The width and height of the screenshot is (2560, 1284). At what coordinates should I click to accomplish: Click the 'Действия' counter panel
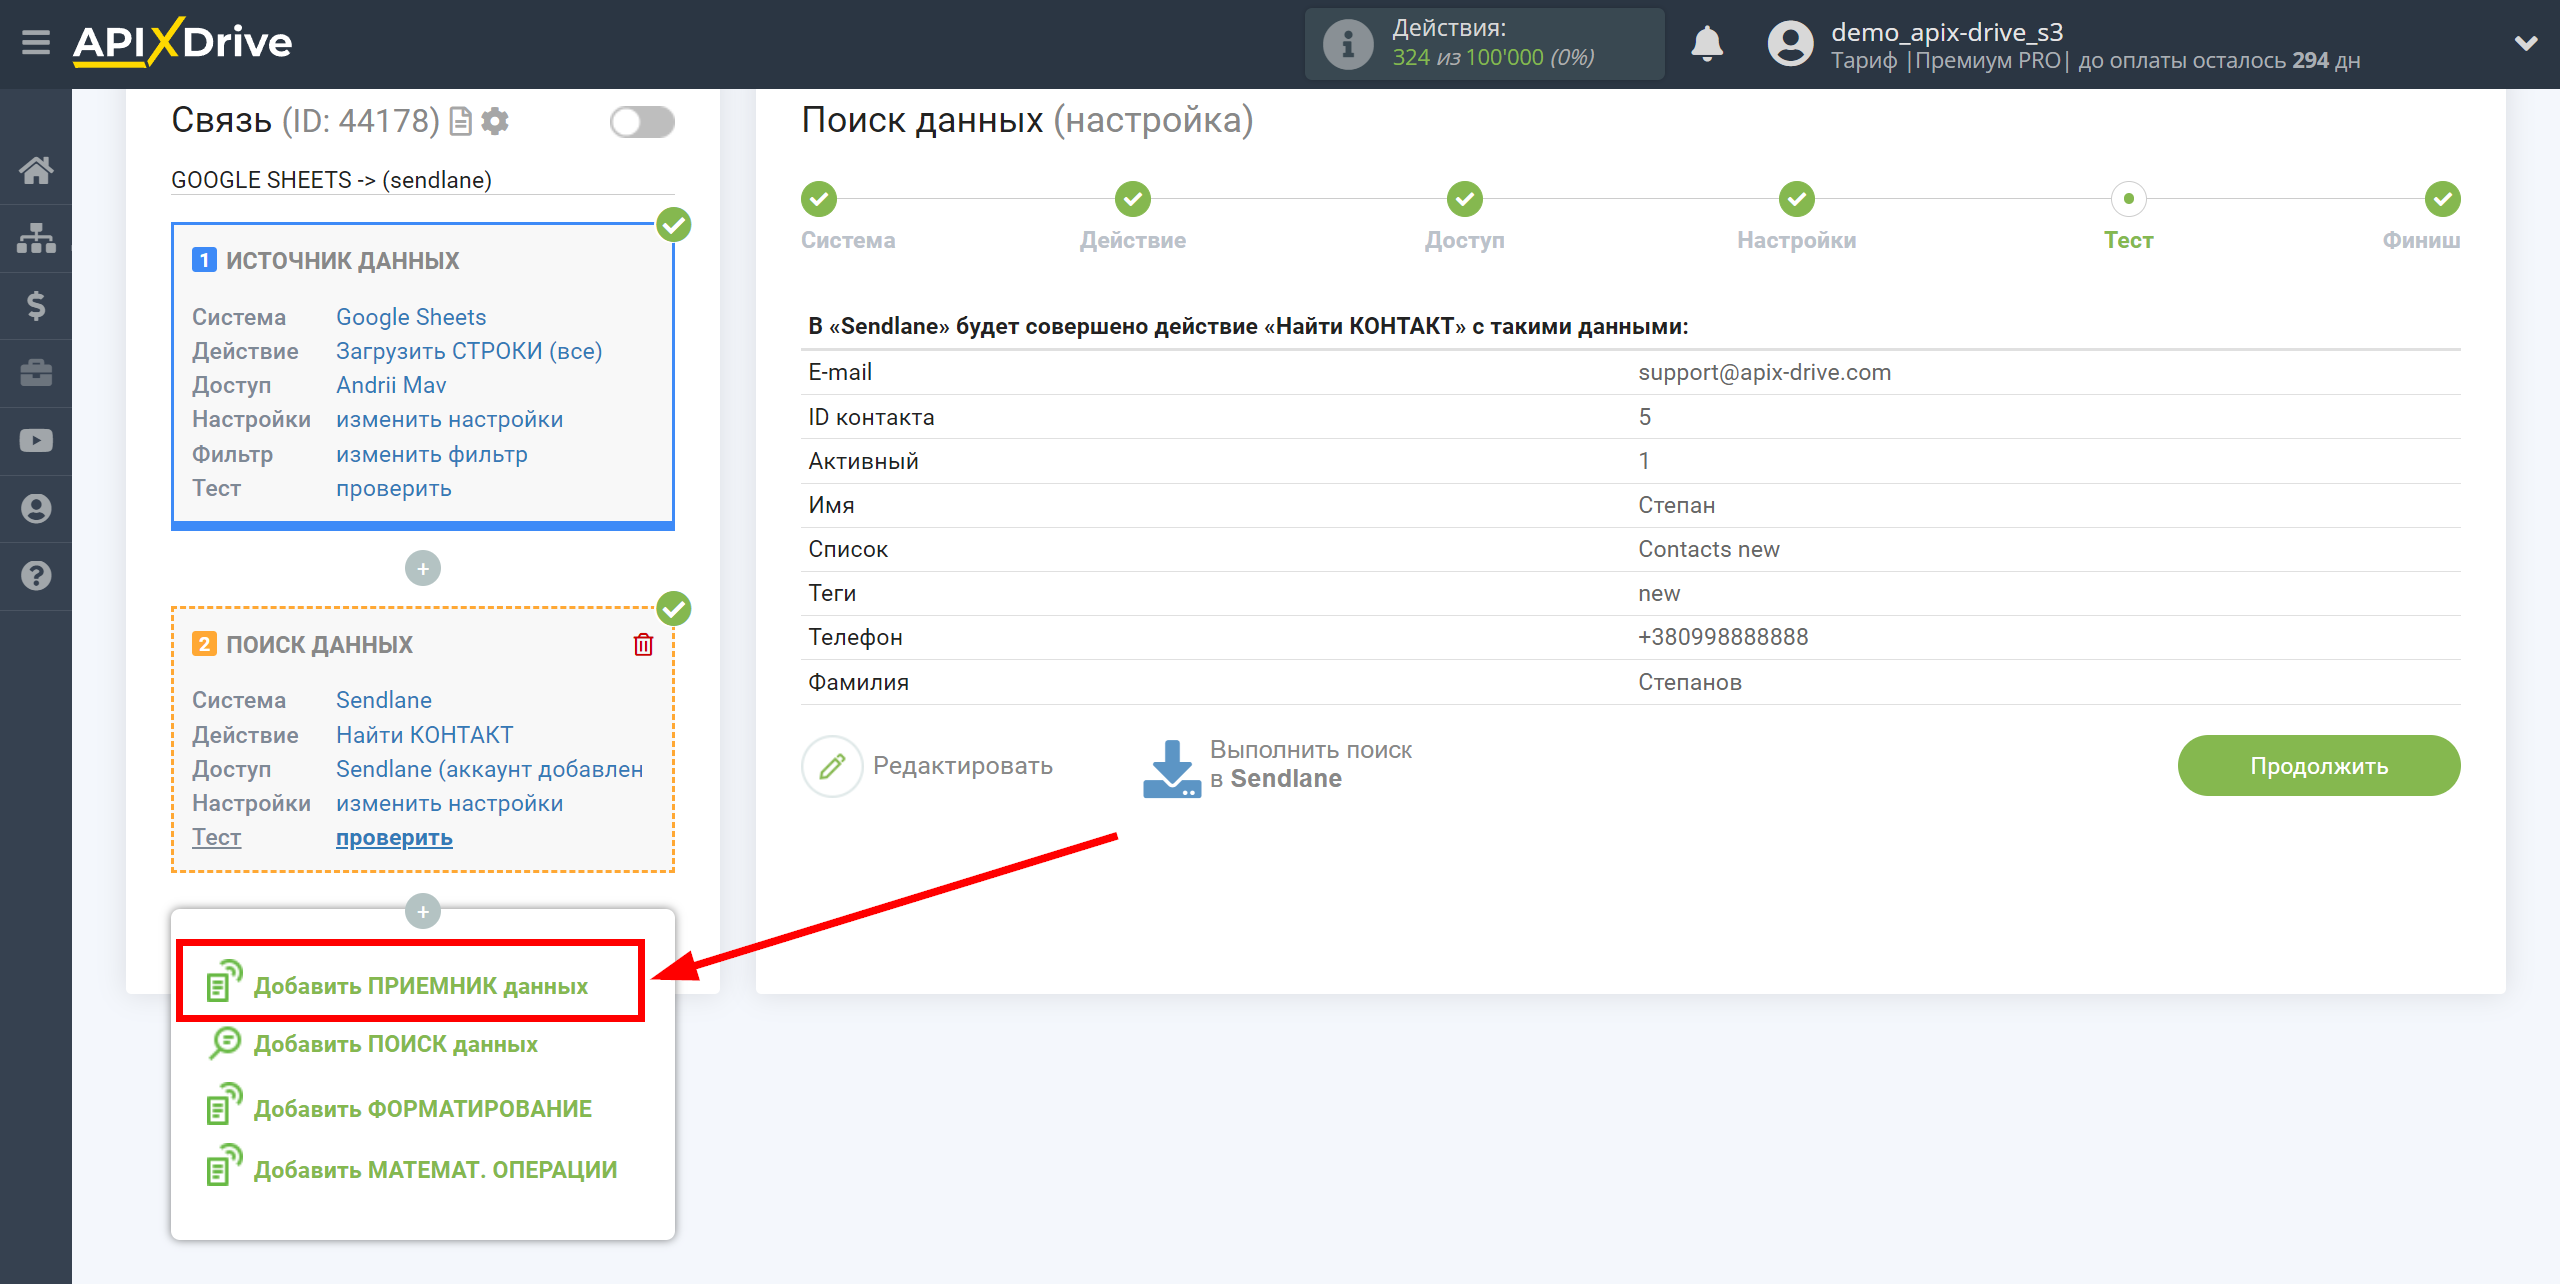click(1484, 44)
